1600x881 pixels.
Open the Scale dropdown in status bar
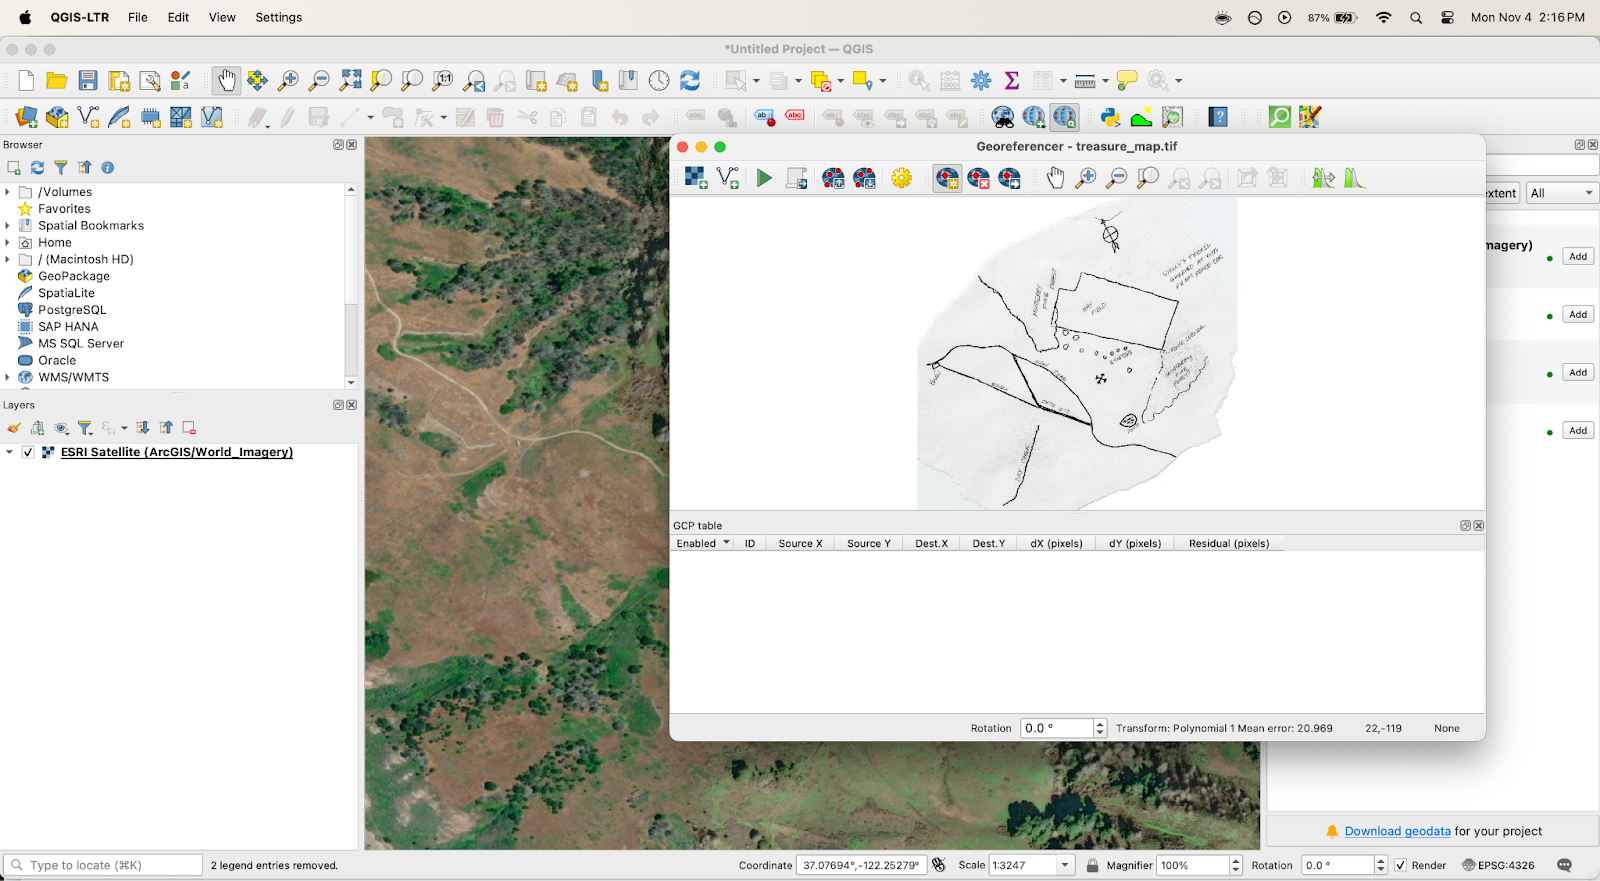(1065, 865)
